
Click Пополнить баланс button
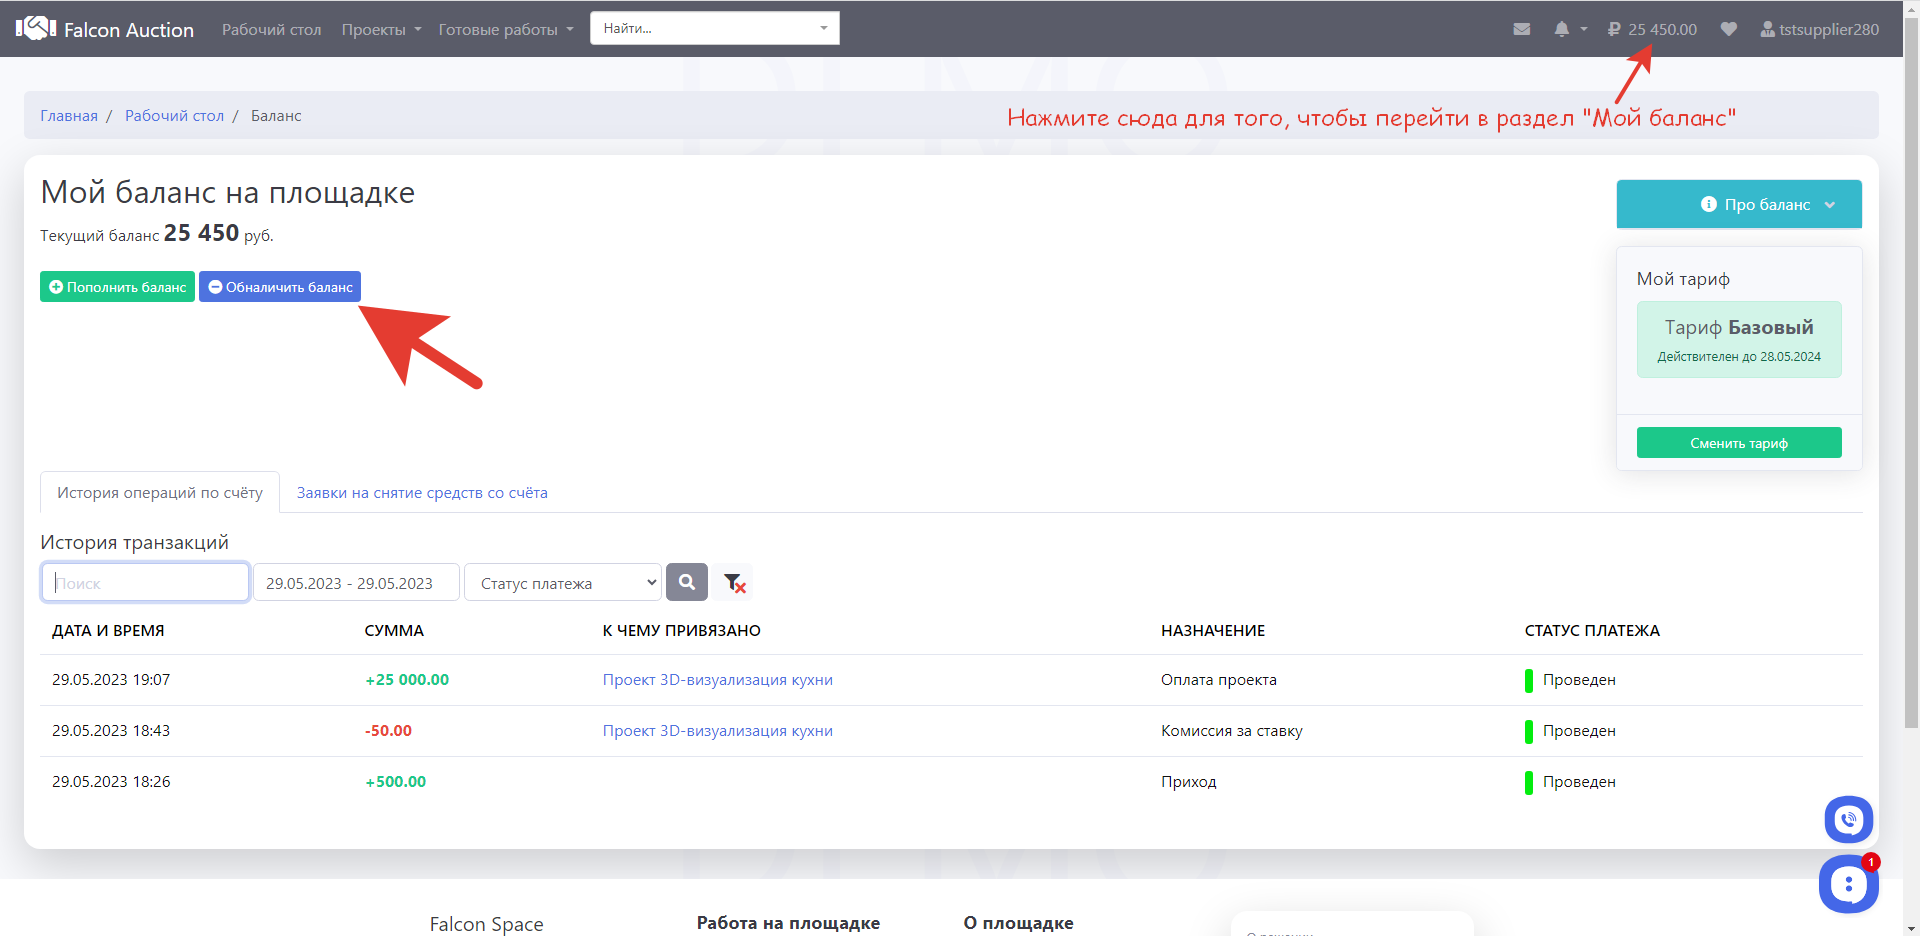(x=118, y=287)
